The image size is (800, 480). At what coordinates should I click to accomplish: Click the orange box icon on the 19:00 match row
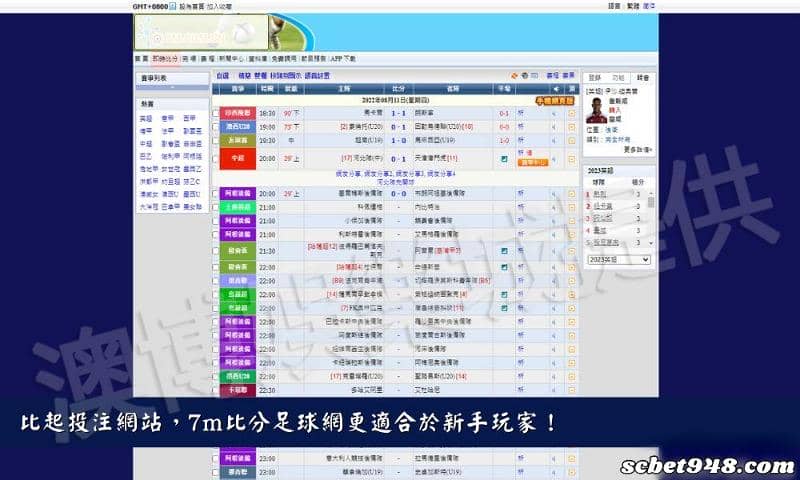[x=571, y=127]
